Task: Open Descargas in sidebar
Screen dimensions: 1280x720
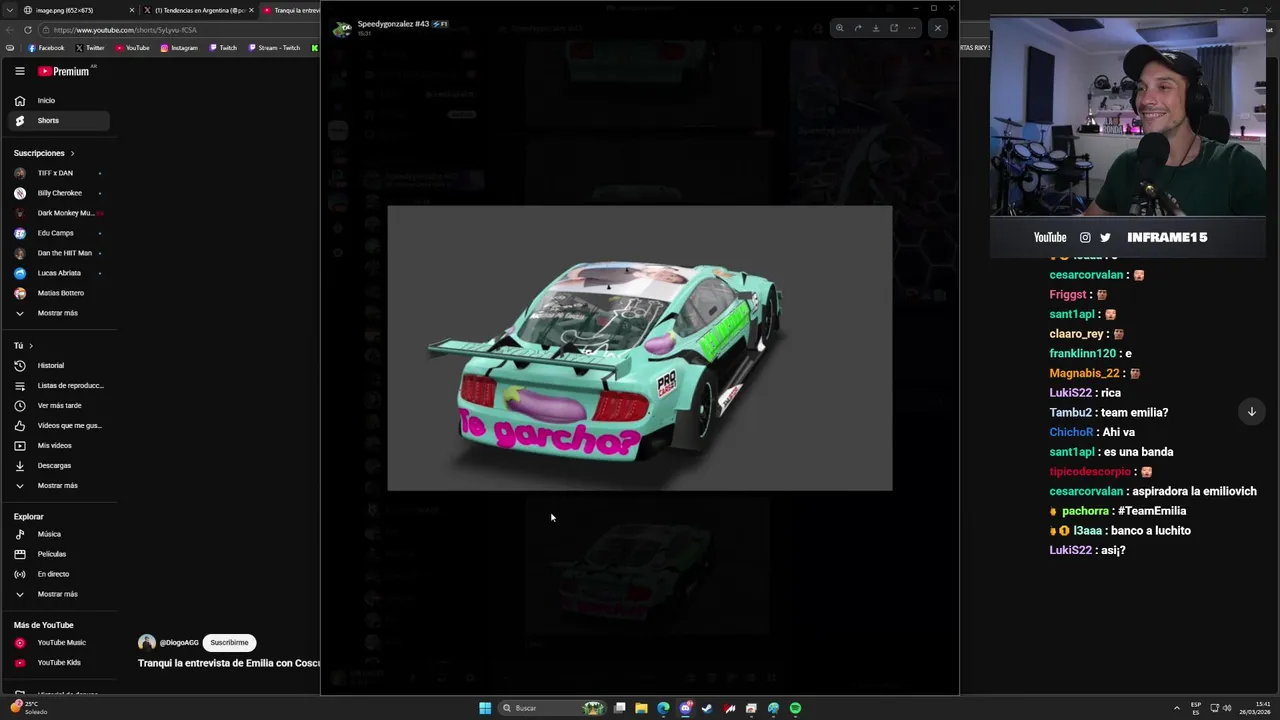Action: (58, 466)
